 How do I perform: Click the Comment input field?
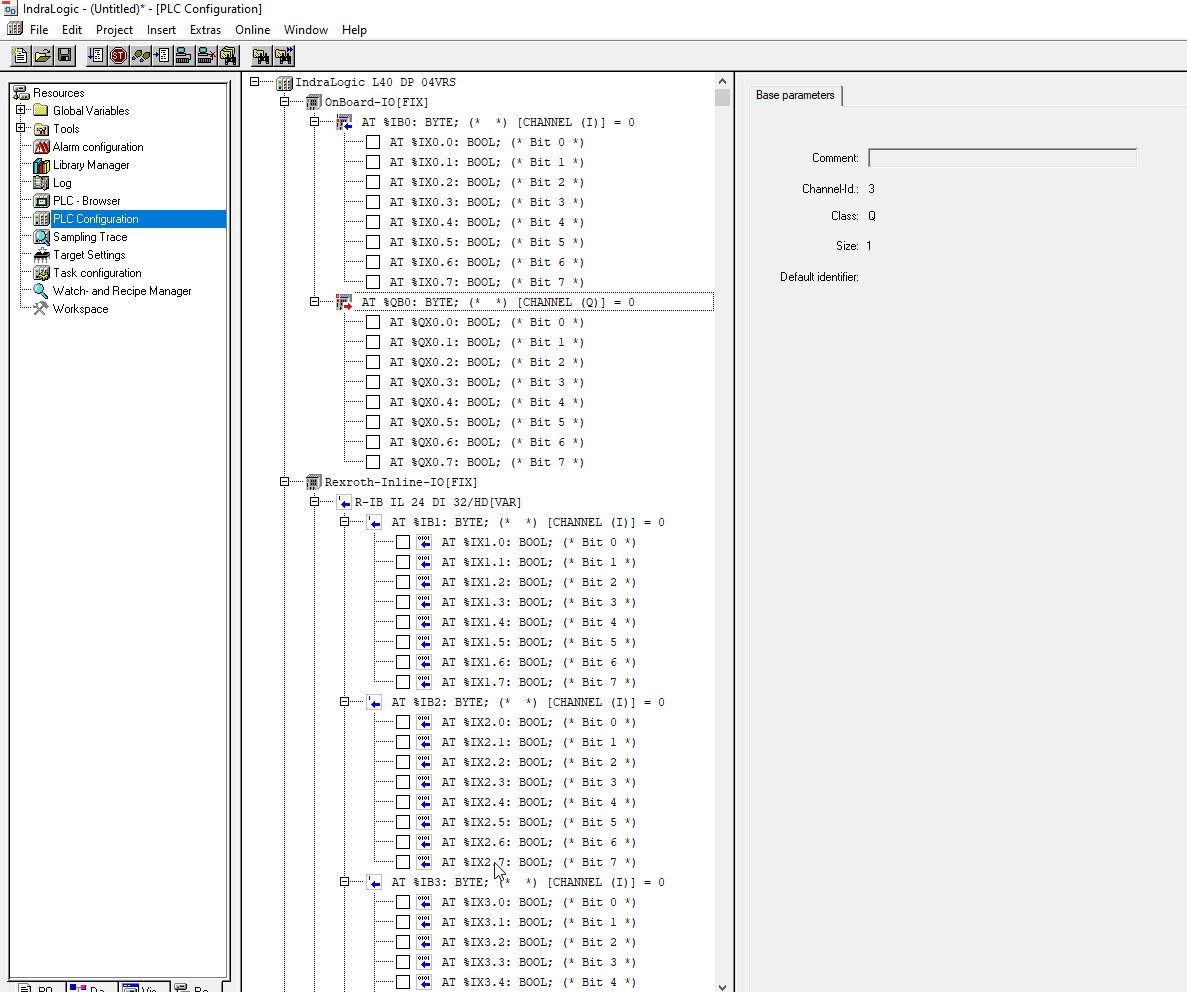1002,158
